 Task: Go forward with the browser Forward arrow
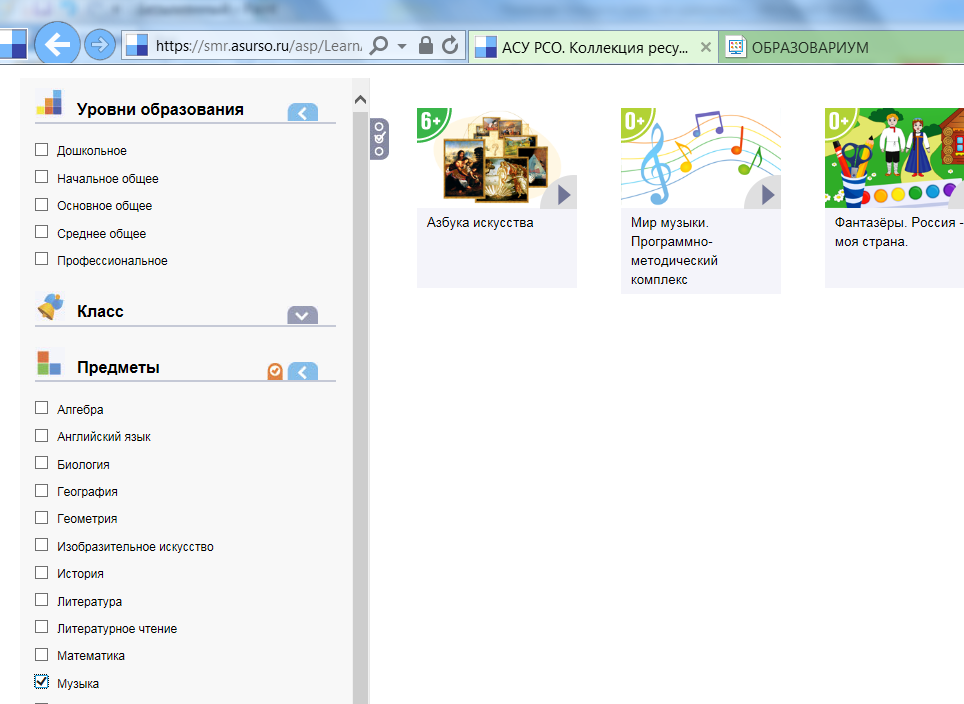tap(100, 44)
